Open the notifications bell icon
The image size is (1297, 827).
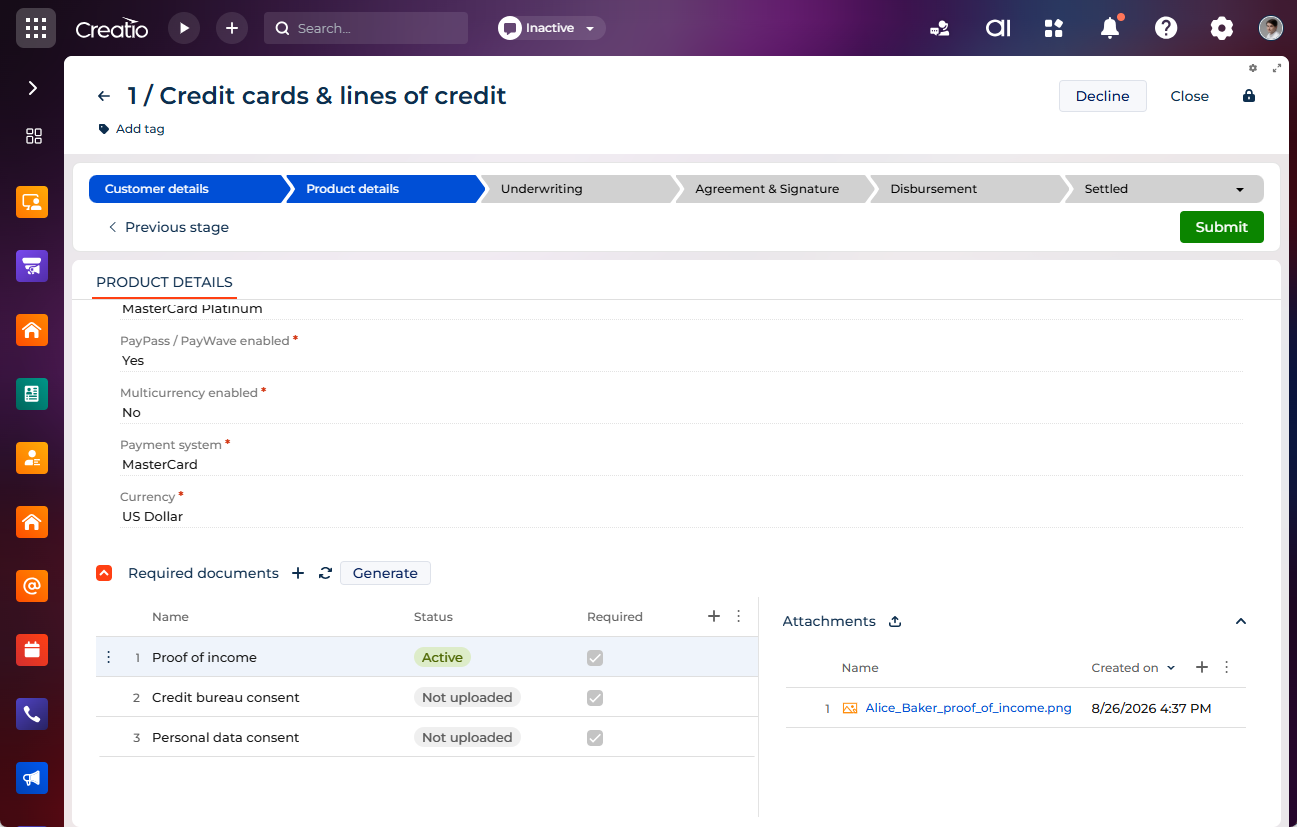click(1110, 28)
